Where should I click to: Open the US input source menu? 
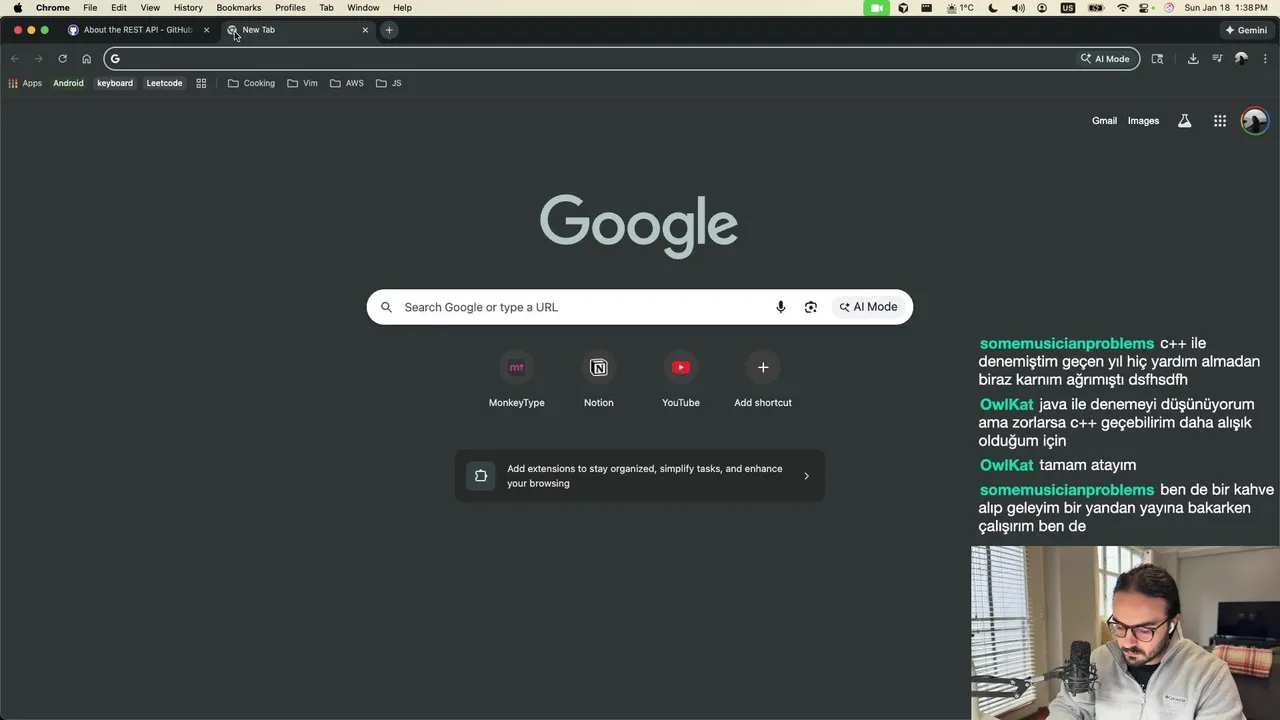coord(1068,8)
